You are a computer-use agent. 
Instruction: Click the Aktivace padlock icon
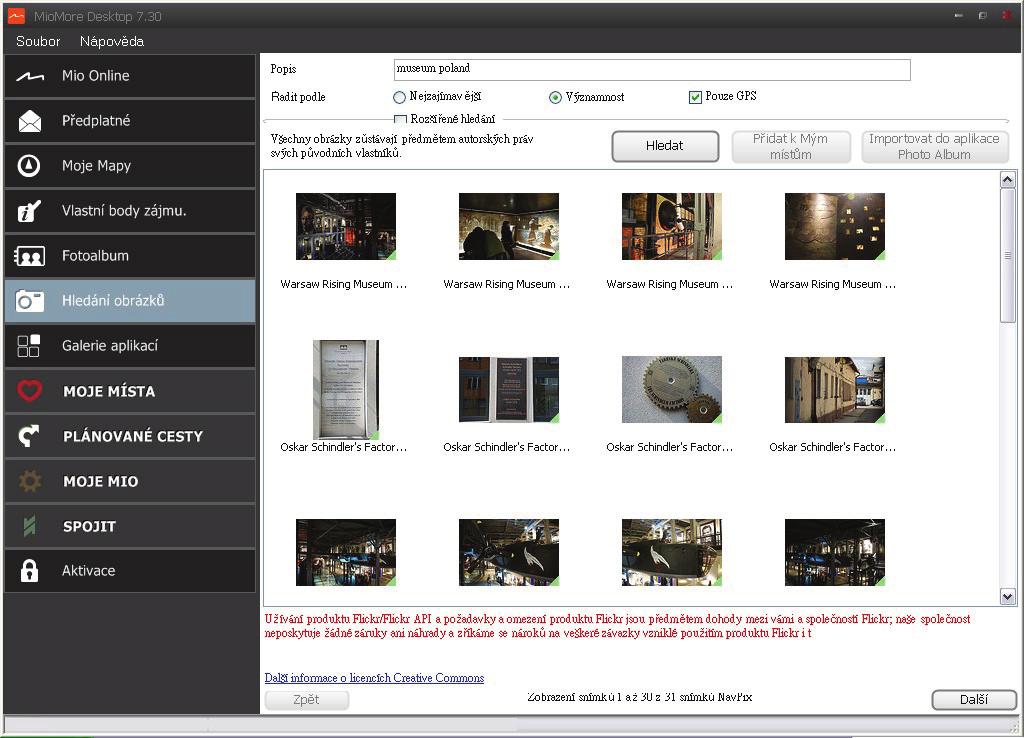click(29, 571)
